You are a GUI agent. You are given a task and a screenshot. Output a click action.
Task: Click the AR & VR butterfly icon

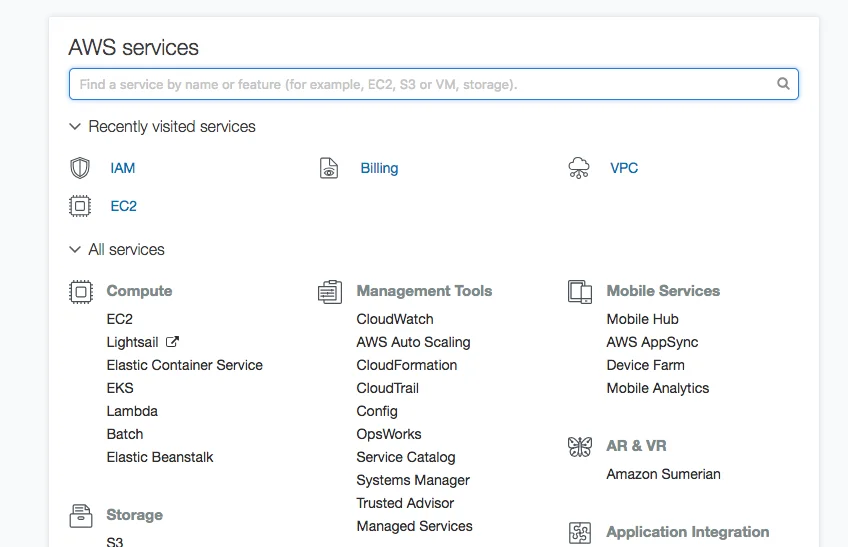coord(580,446)
